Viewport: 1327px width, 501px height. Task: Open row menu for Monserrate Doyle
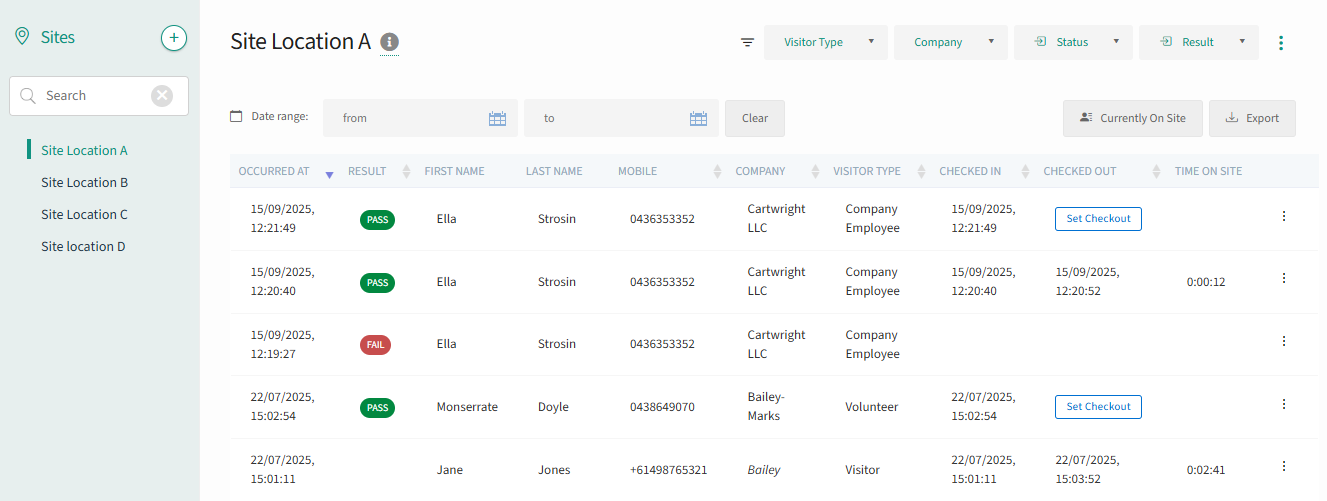[x=1284, y=405]
